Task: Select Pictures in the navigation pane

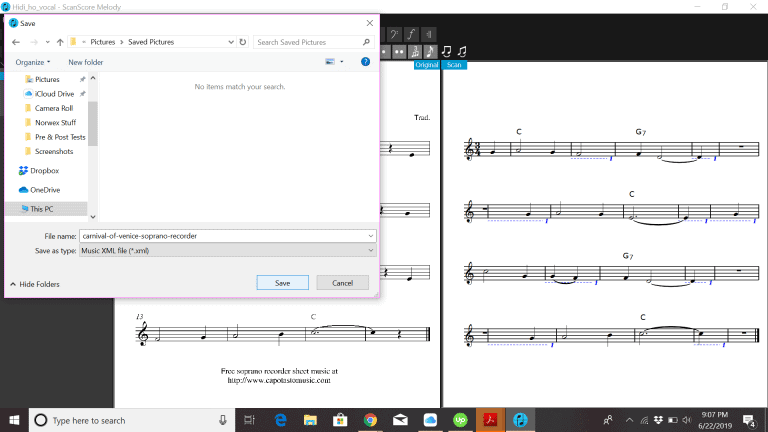Action: coord(47,79)
